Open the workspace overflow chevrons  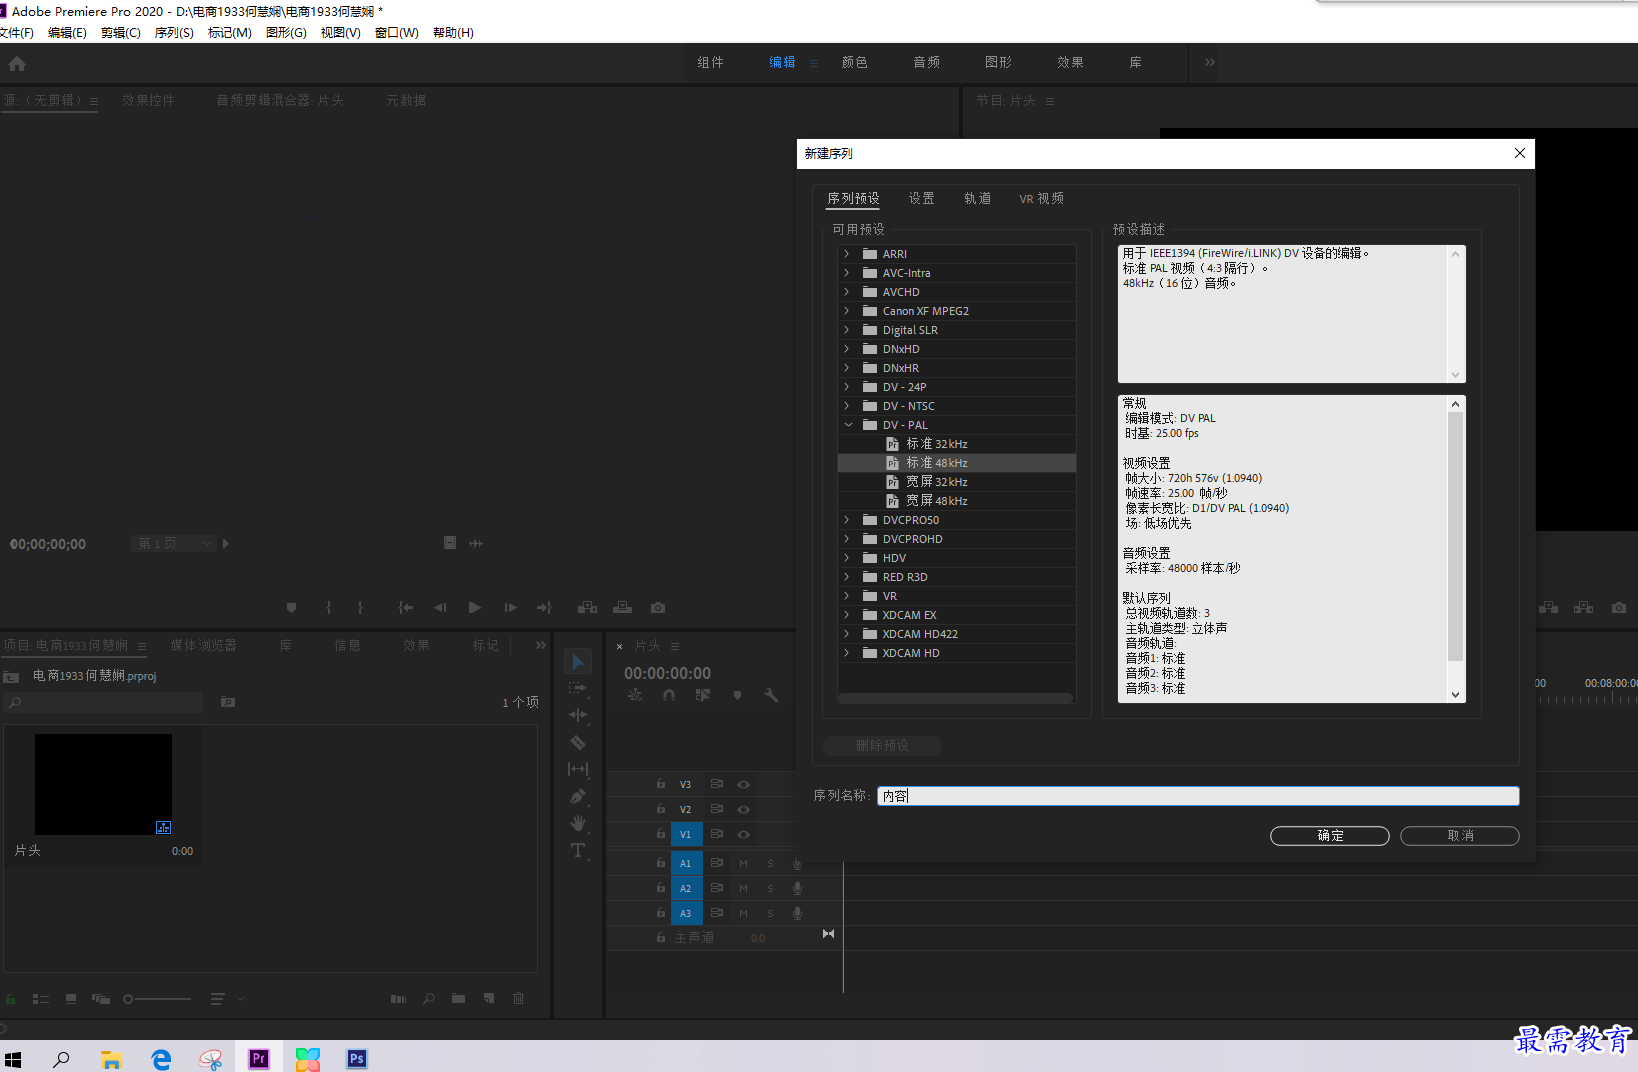pyautogui.click(x=1210, y=62)
